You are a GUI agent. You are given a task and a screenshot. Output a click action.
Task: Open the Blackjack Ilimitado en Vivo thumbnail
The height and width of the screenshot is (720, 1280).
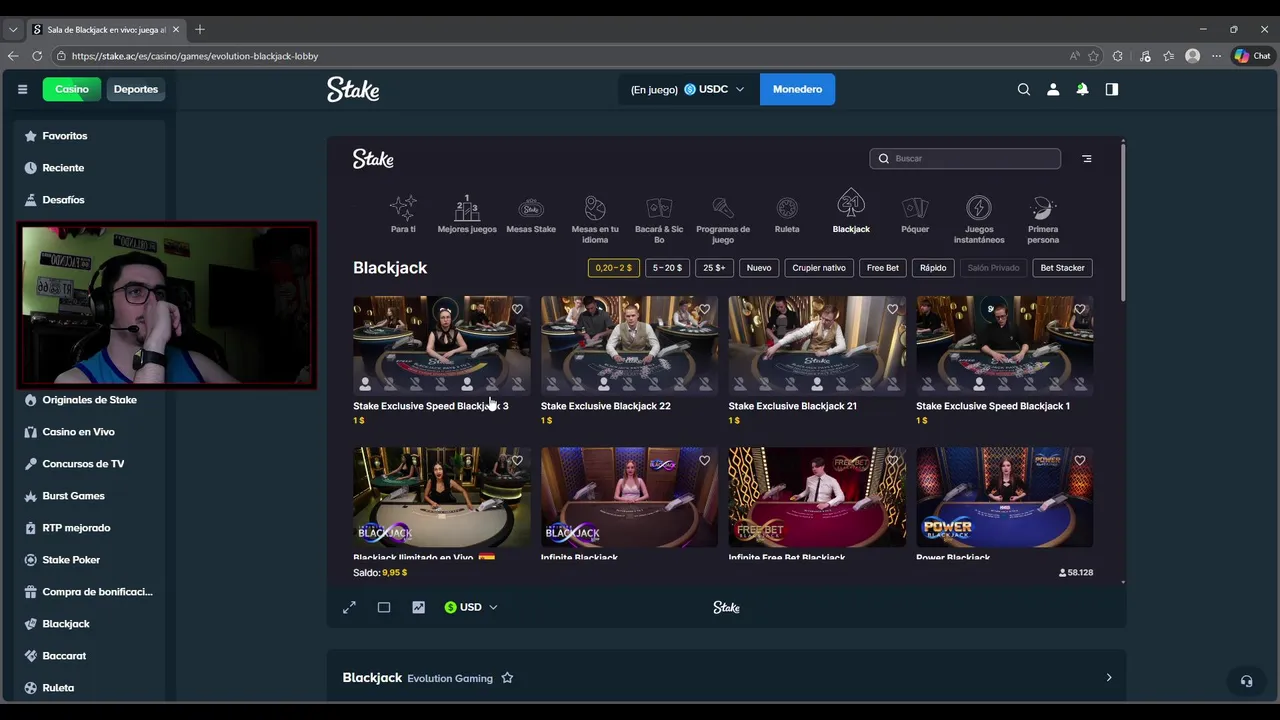pyautogui.click(x=441, y=497)
